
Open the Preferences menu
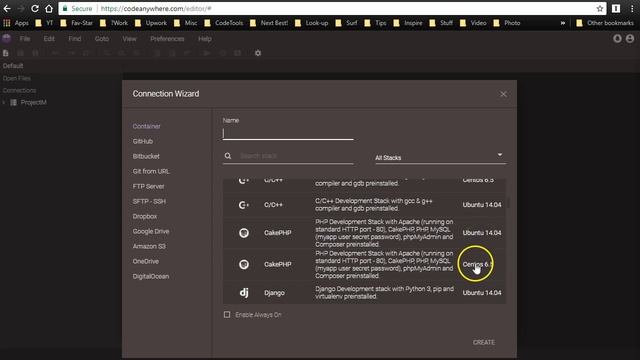[x=167, y=39]
